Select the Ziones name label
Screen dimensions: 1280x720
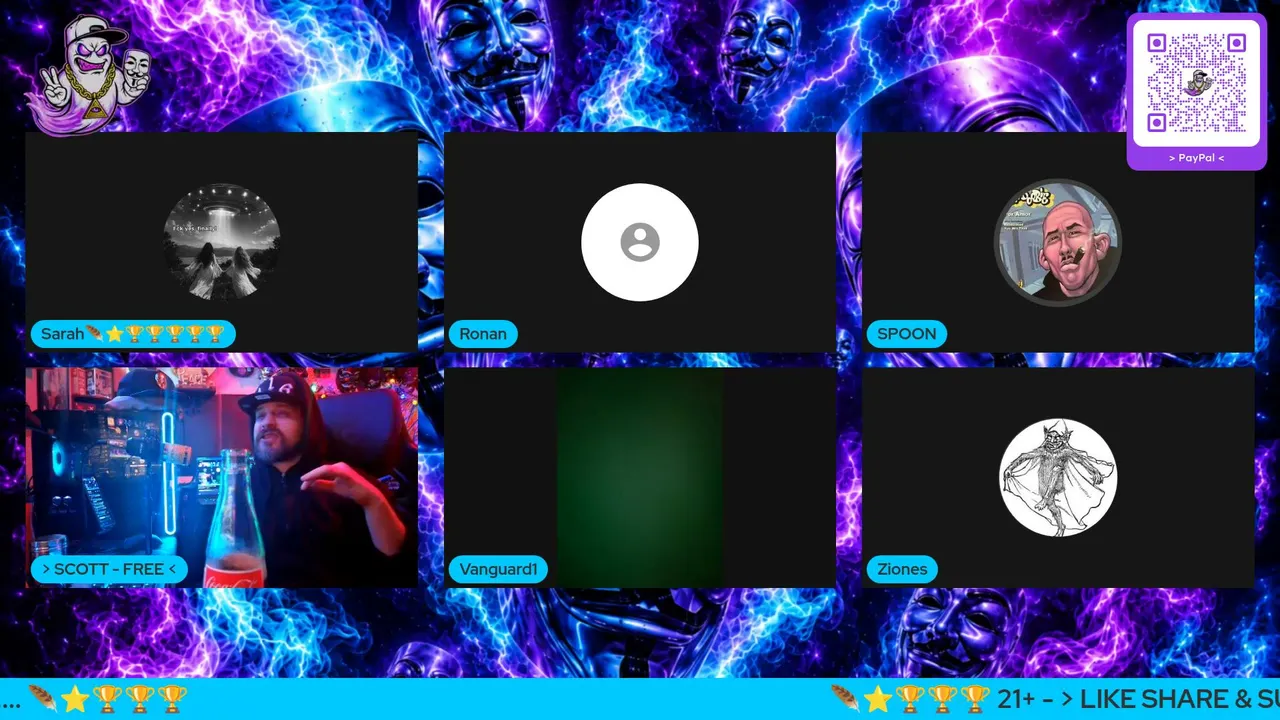pos(902,569)
